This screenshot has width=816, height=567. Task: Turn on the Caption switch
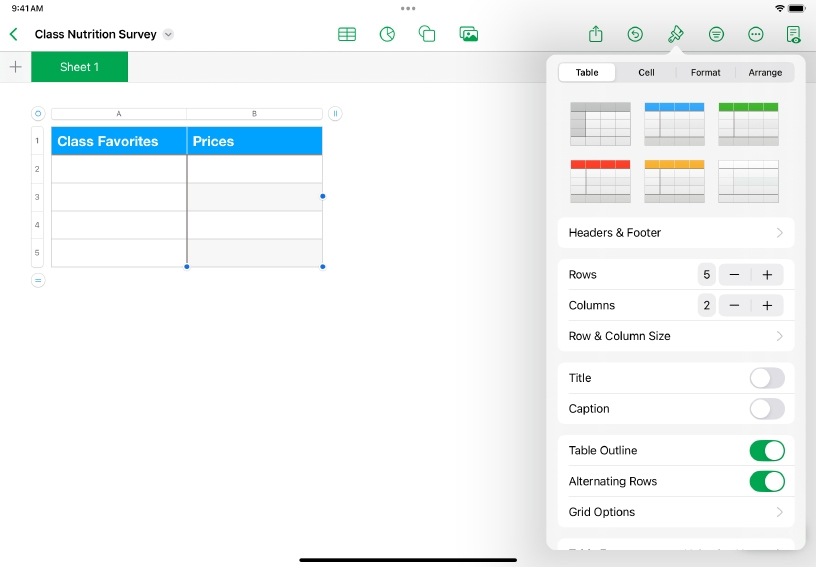(766, 409)
